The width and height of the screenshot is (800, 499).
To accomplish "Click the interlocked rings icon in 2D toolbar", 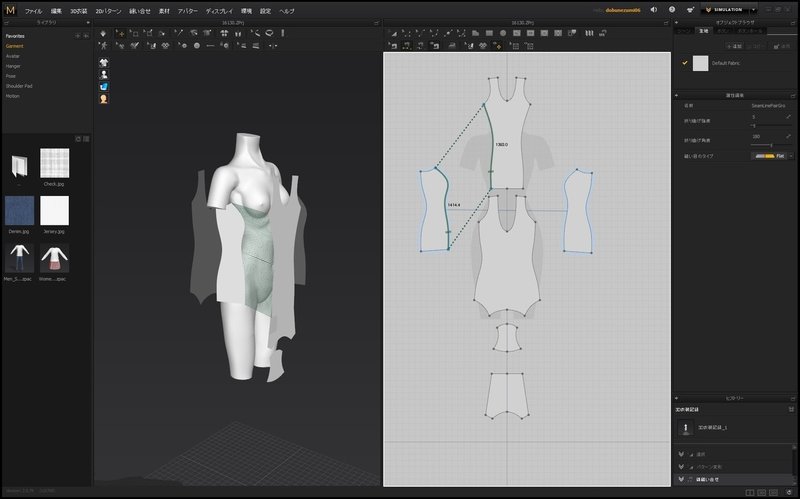I will 483,45.
